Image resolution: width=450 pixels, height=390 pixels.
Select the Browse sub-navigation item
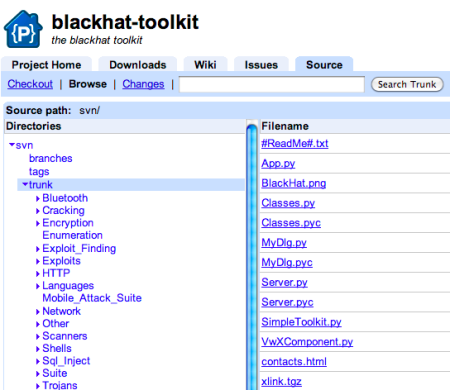click(x=88, y=84)
